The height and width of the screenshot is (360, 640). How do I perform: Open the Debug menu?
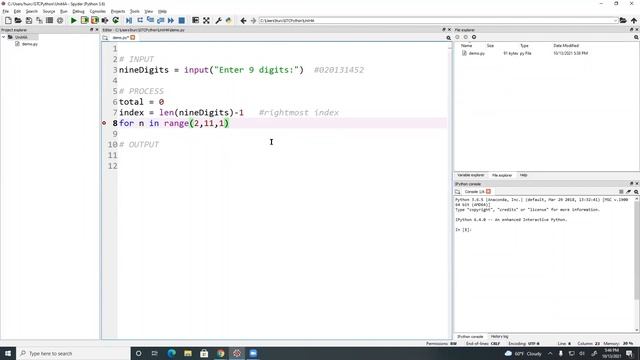click(x=78, y=11)
